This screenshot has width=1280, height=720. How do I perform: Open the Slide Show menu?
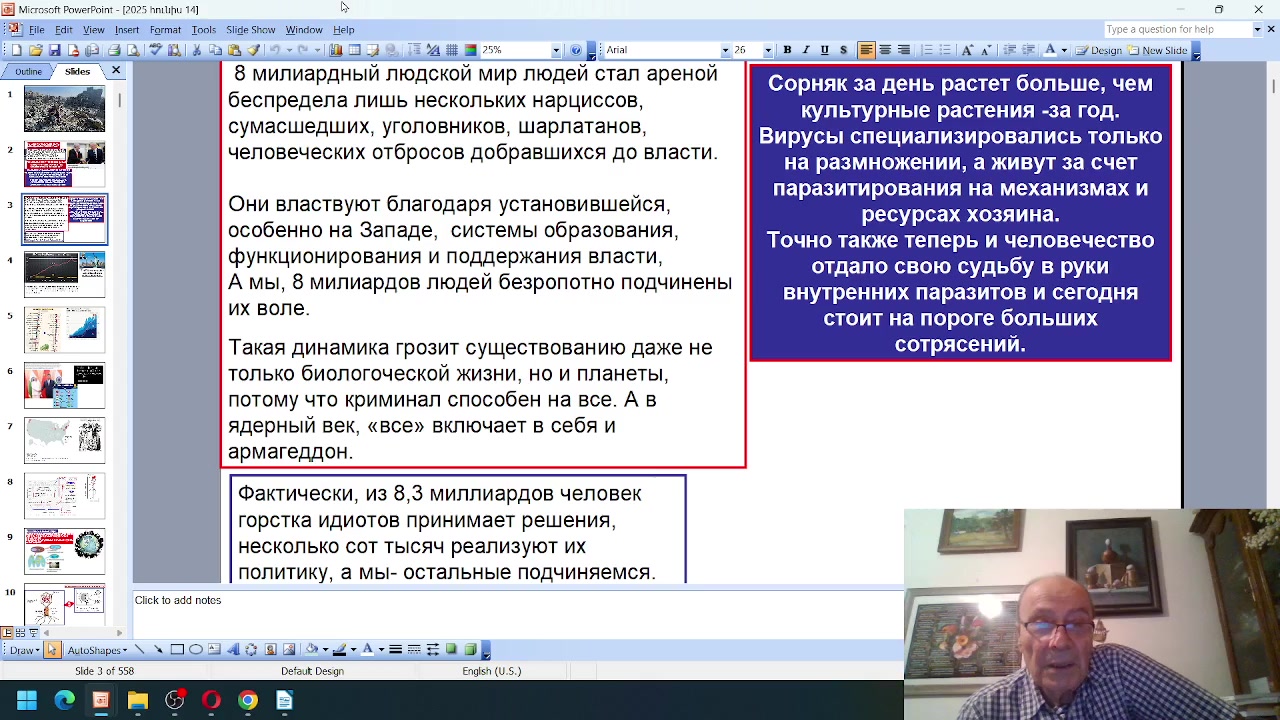[250, 30]
